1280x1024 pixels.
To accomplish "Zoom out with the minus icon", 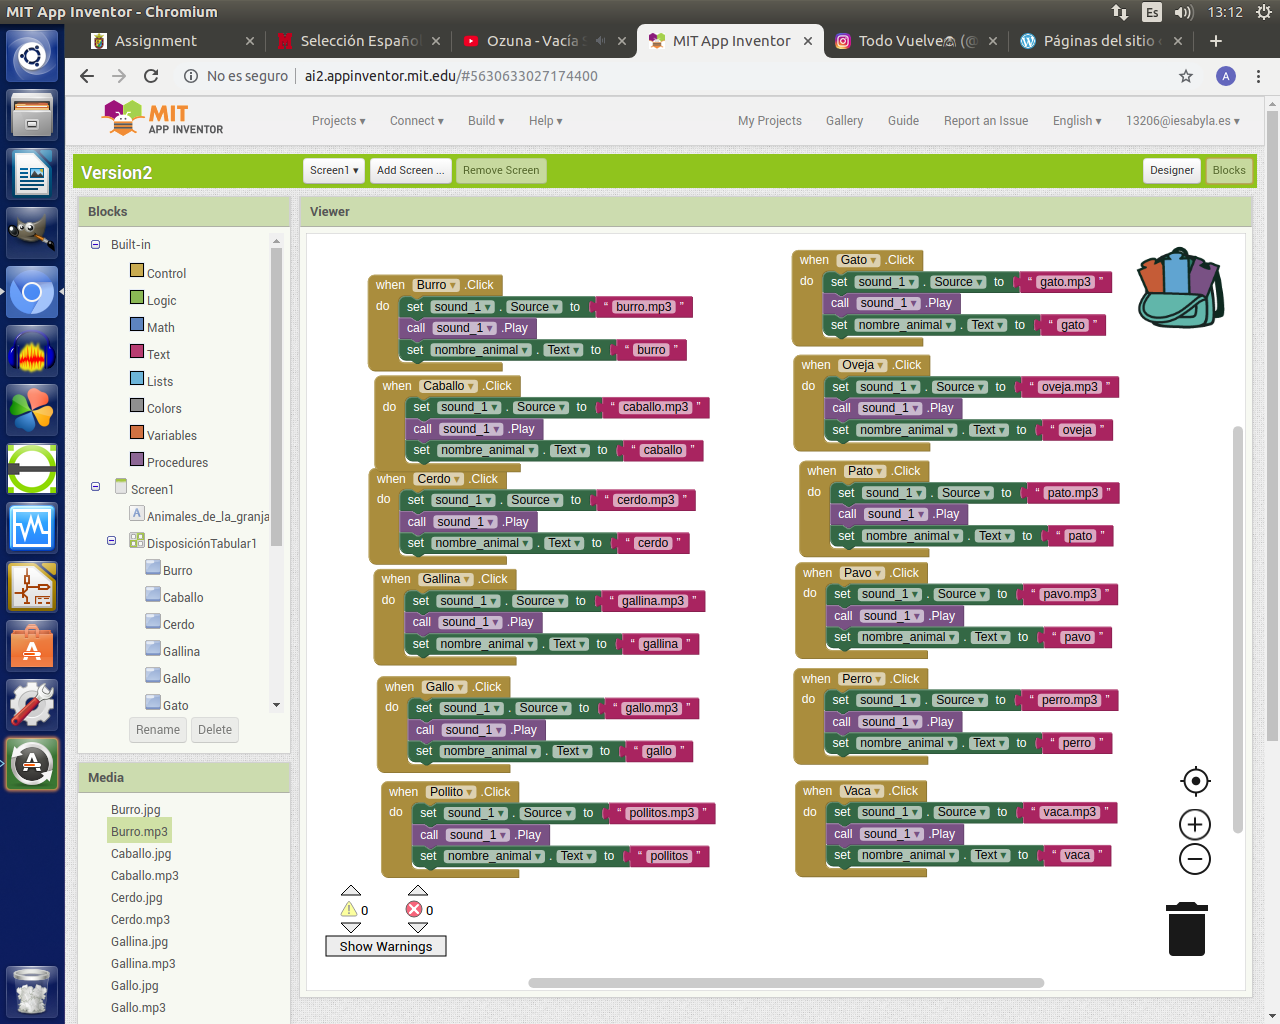I will click(1195, 859).
